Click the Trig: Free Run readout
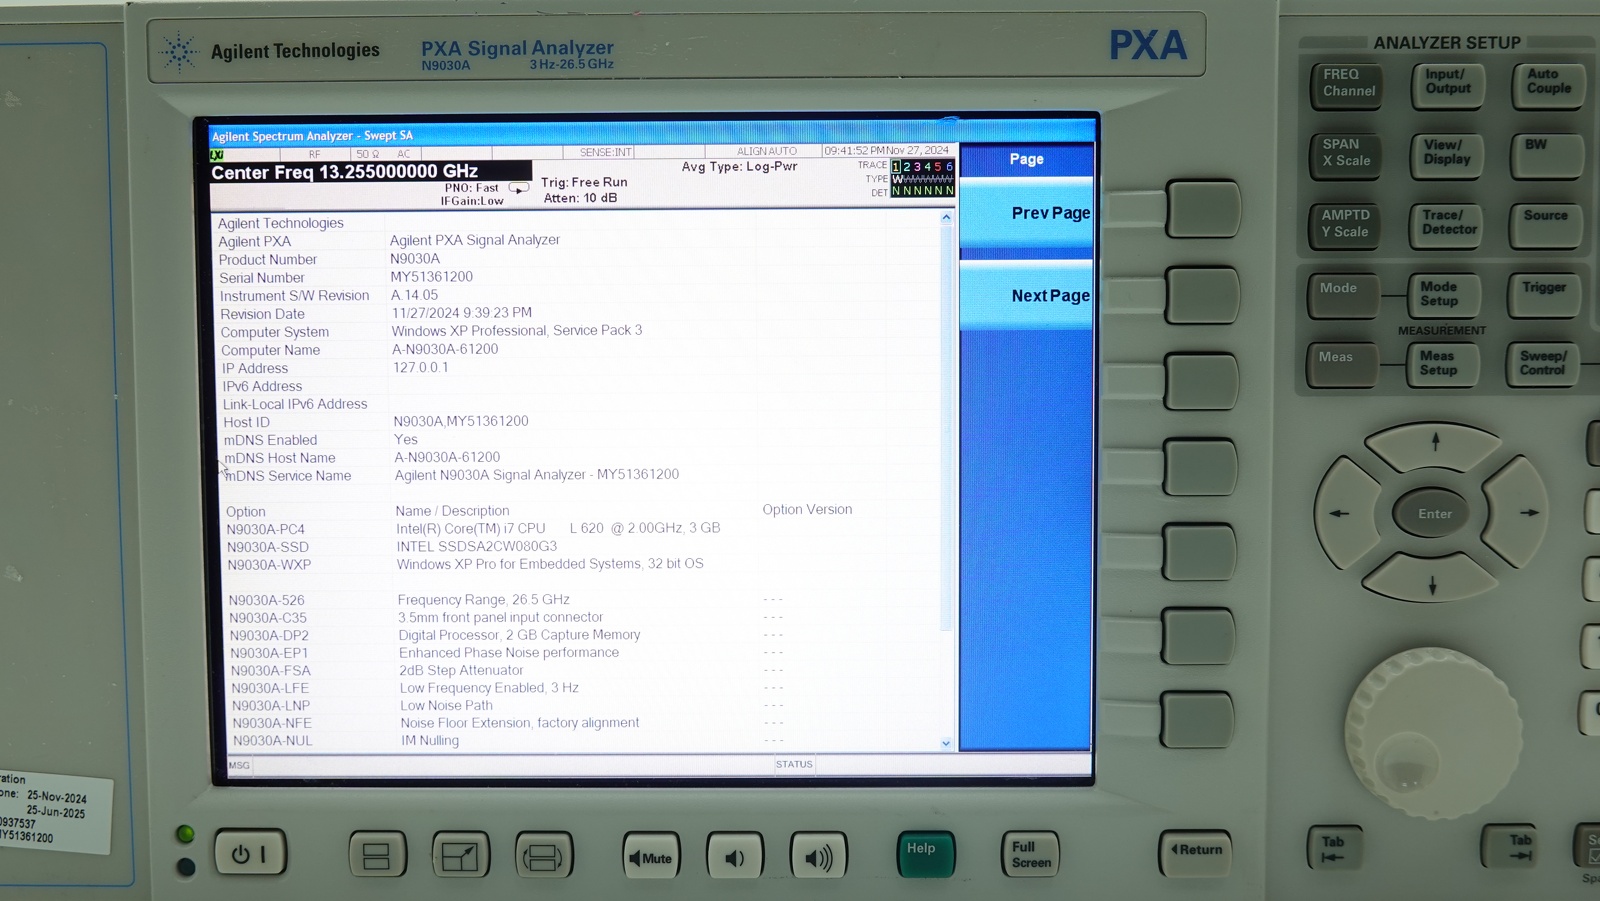 coord(584,182)
